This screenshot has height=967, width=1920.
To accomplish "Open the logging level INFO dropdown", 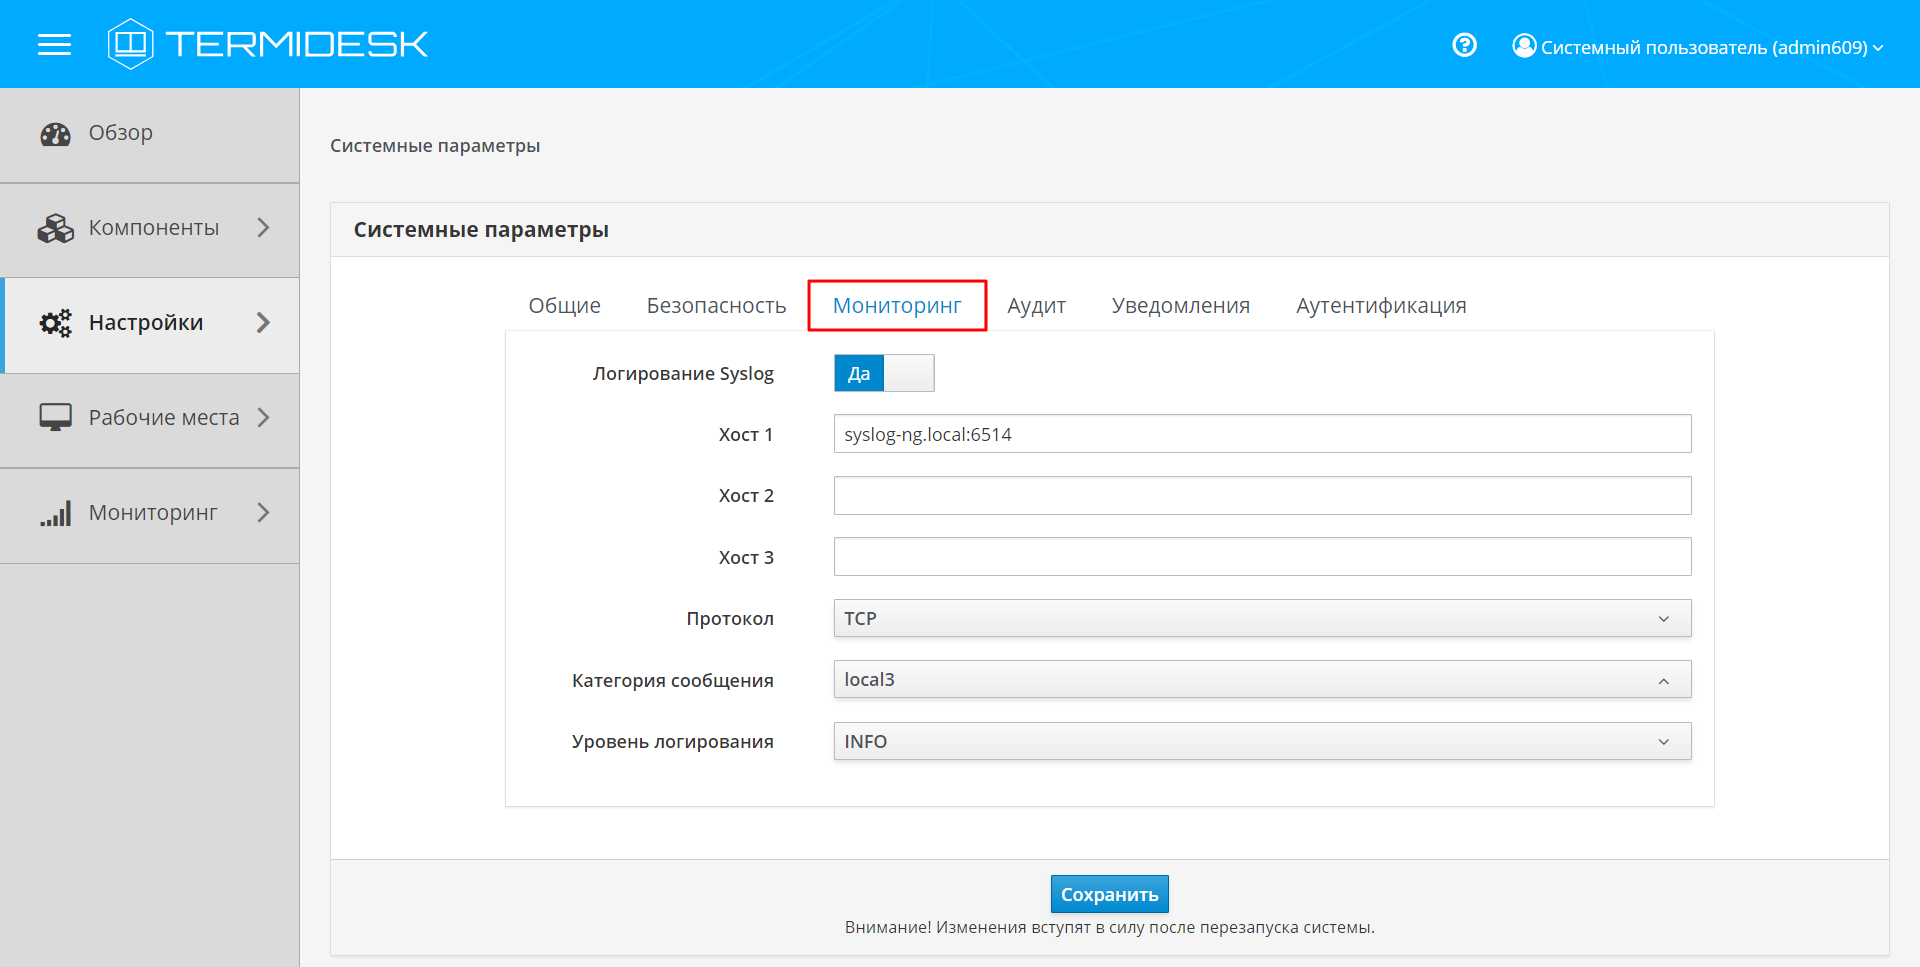I will [x=1261, y=741].
